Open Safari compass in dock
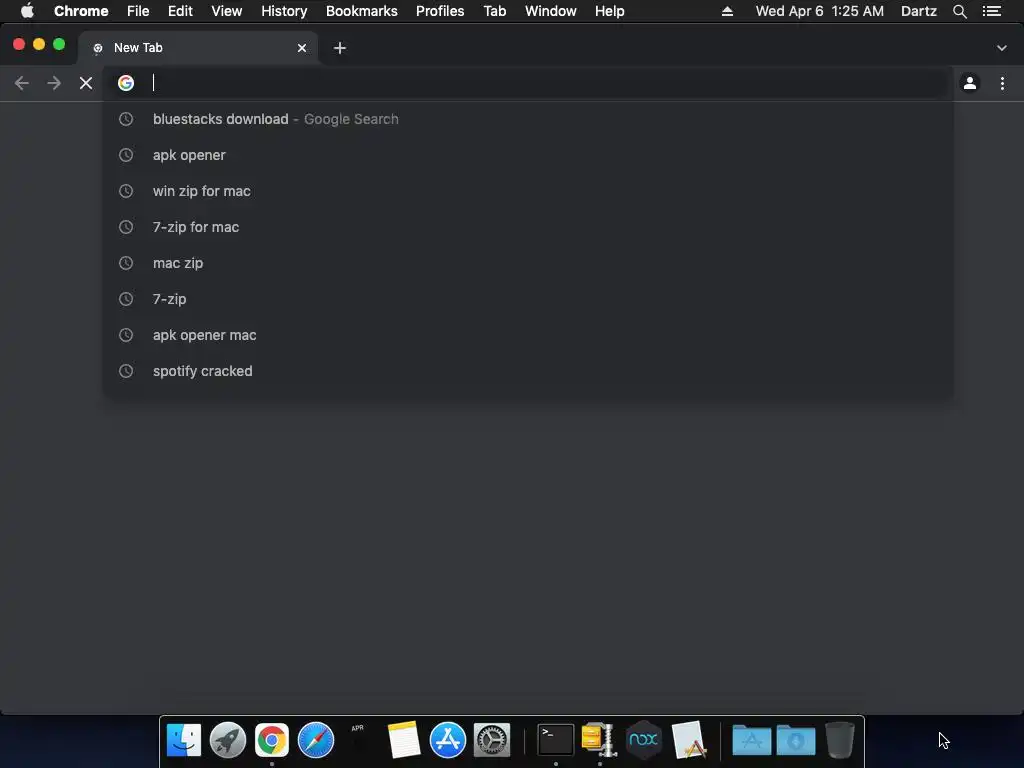 pos(316,740)
